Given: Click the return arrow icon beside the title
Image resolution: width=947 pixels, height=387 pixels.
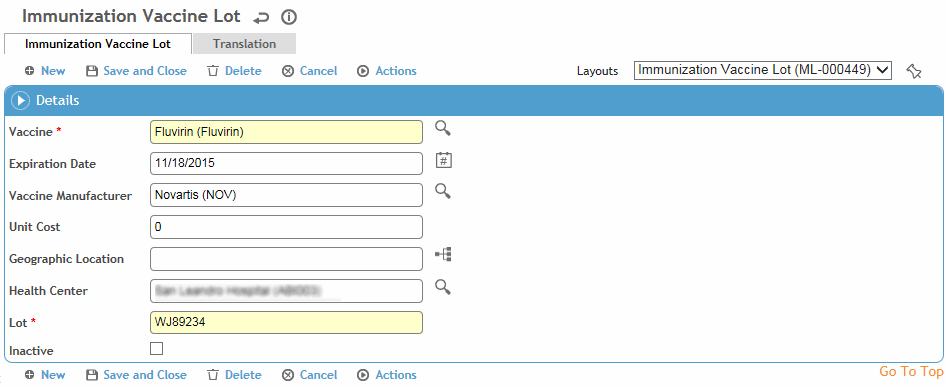Looking at the screenshot, I should (x=261, y=18).
